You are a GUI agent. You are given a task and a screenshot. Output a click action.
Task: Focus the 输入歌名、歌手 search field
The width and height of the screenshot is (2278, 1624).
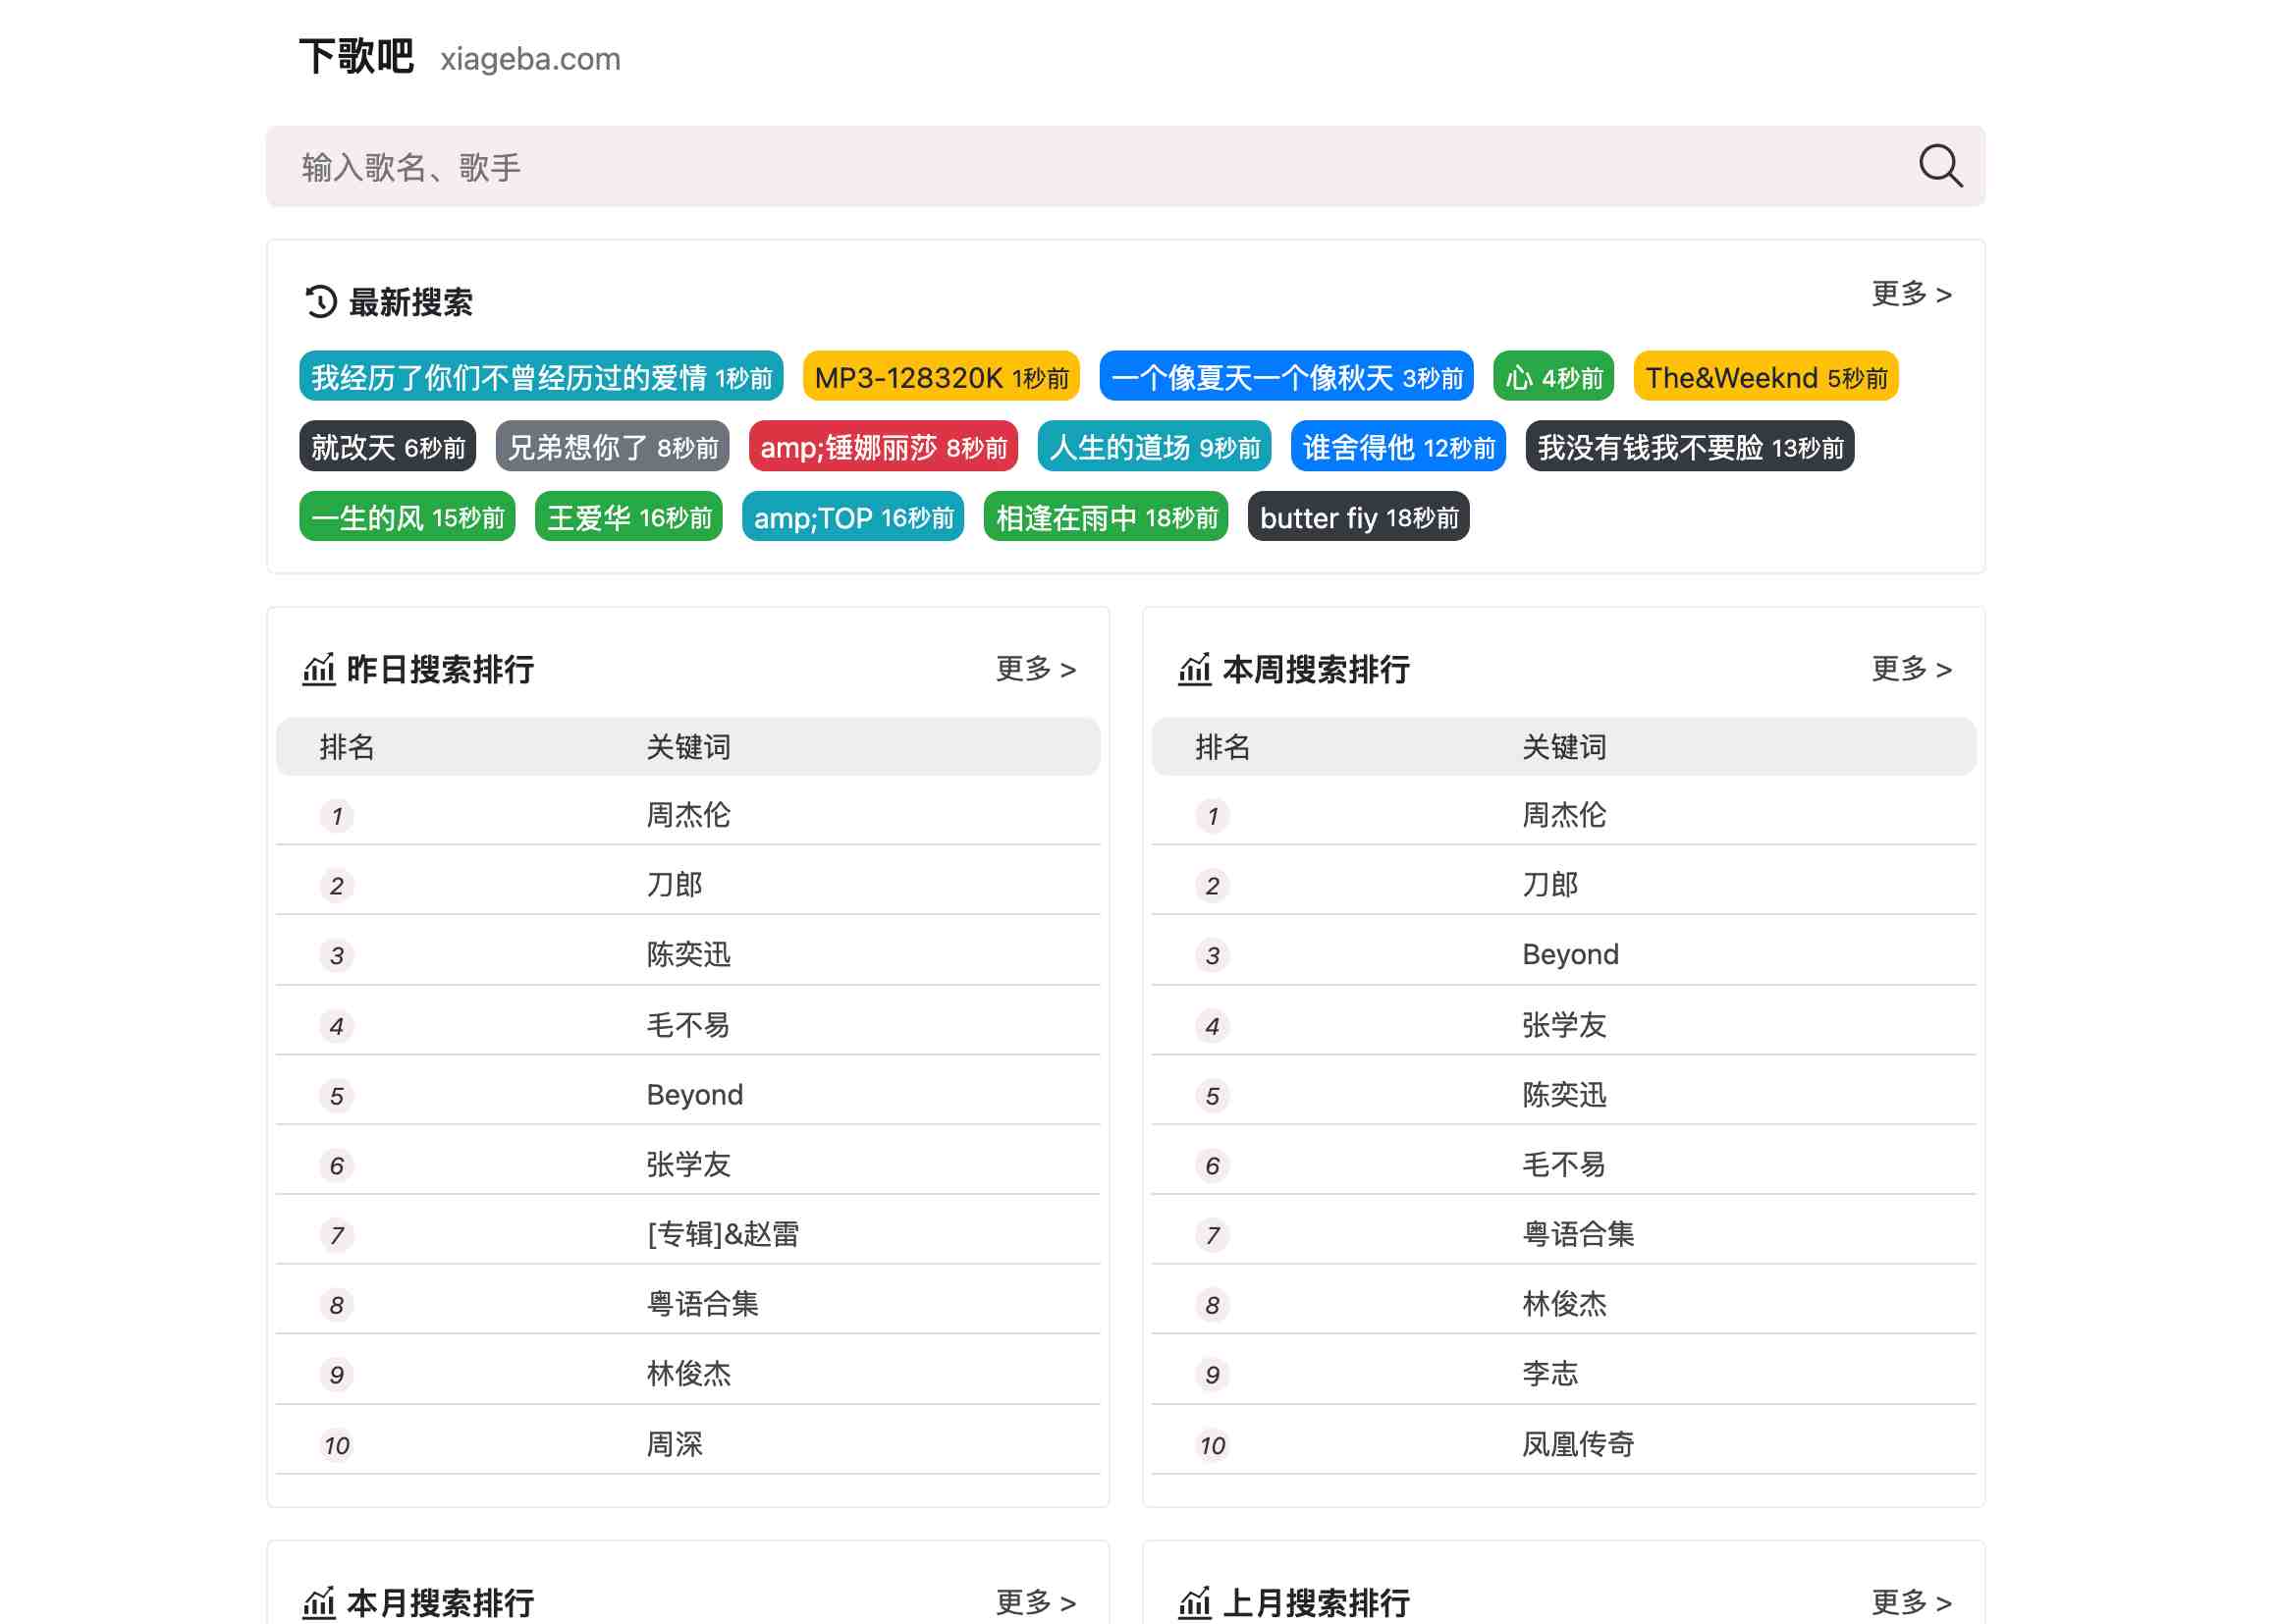(1125, 167)
